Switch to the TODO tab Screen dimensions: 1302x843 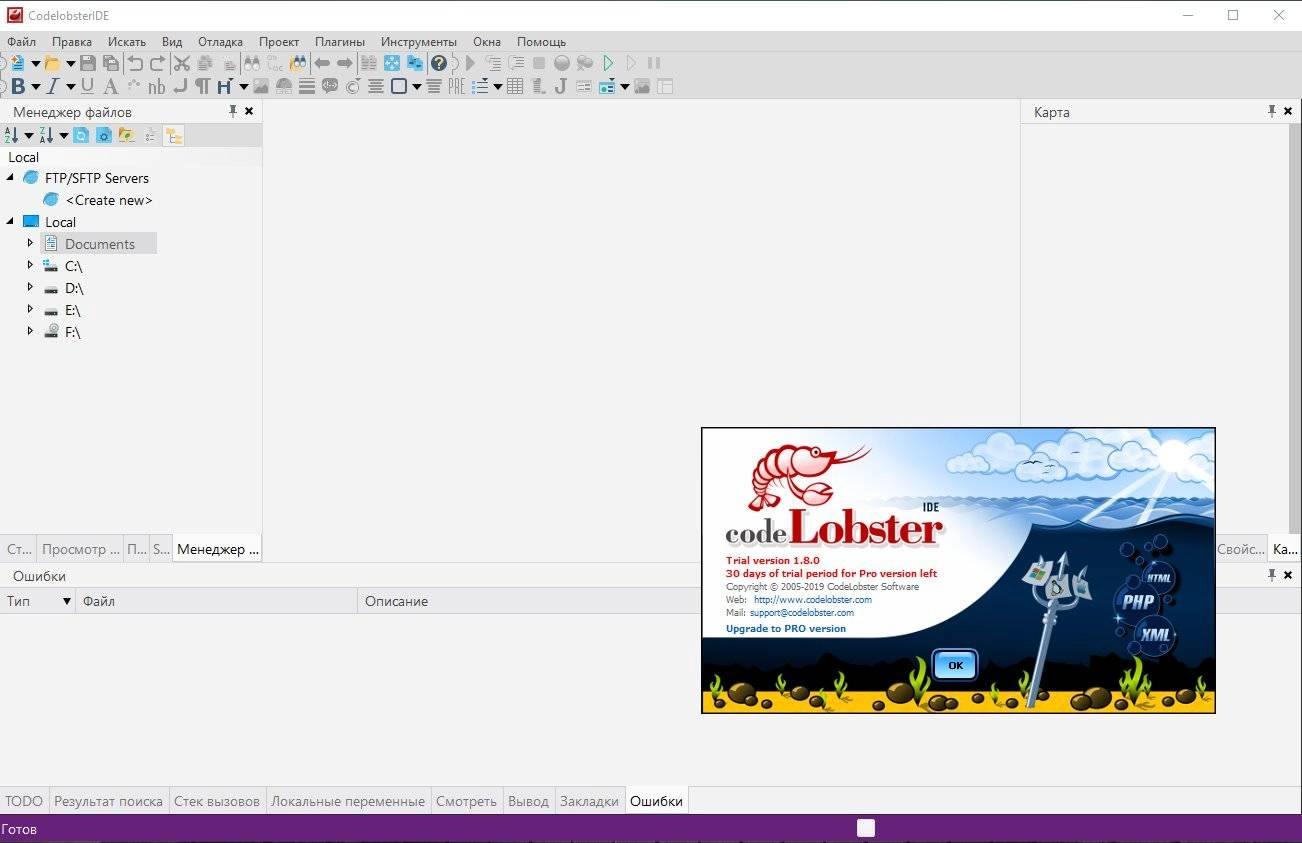(24, 801)
